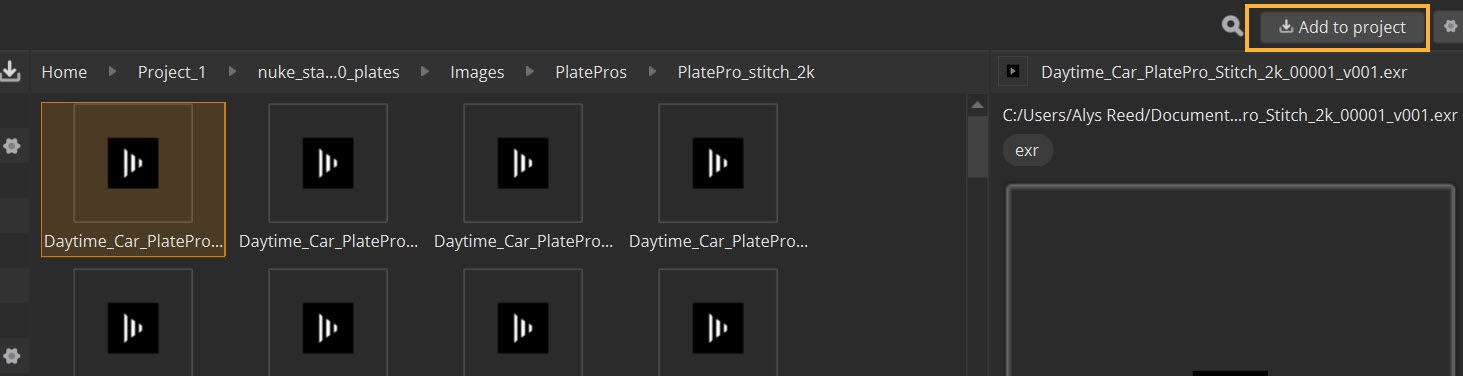Open the gear settings next to Add to project

click(1450, 28)
